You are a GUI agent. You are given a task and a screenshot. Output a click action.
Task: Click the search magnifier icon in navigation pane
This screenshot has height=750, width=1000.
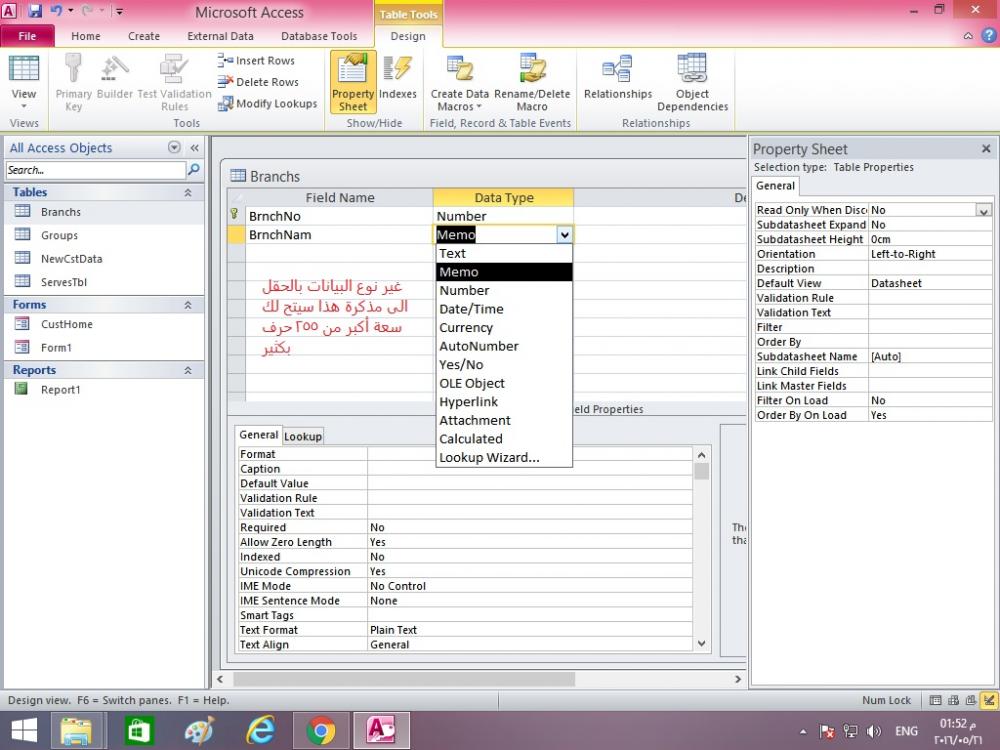click(194, 170)
